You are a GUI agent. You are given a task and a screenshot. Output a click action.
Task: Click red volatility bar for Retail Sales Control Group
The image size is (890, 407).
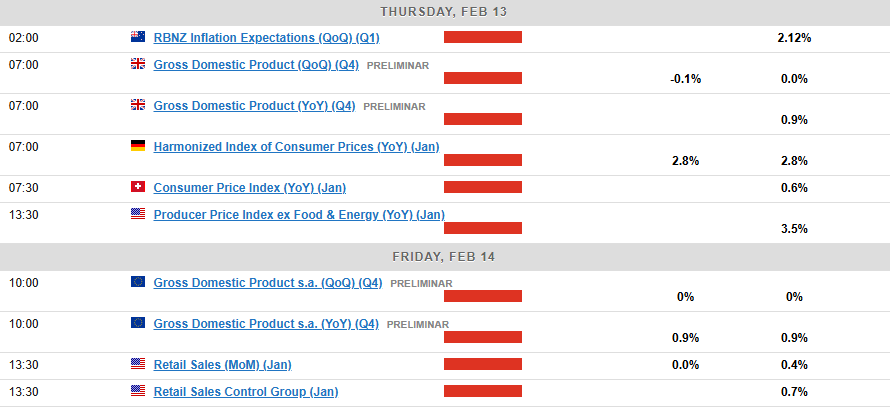coord(483,391)
